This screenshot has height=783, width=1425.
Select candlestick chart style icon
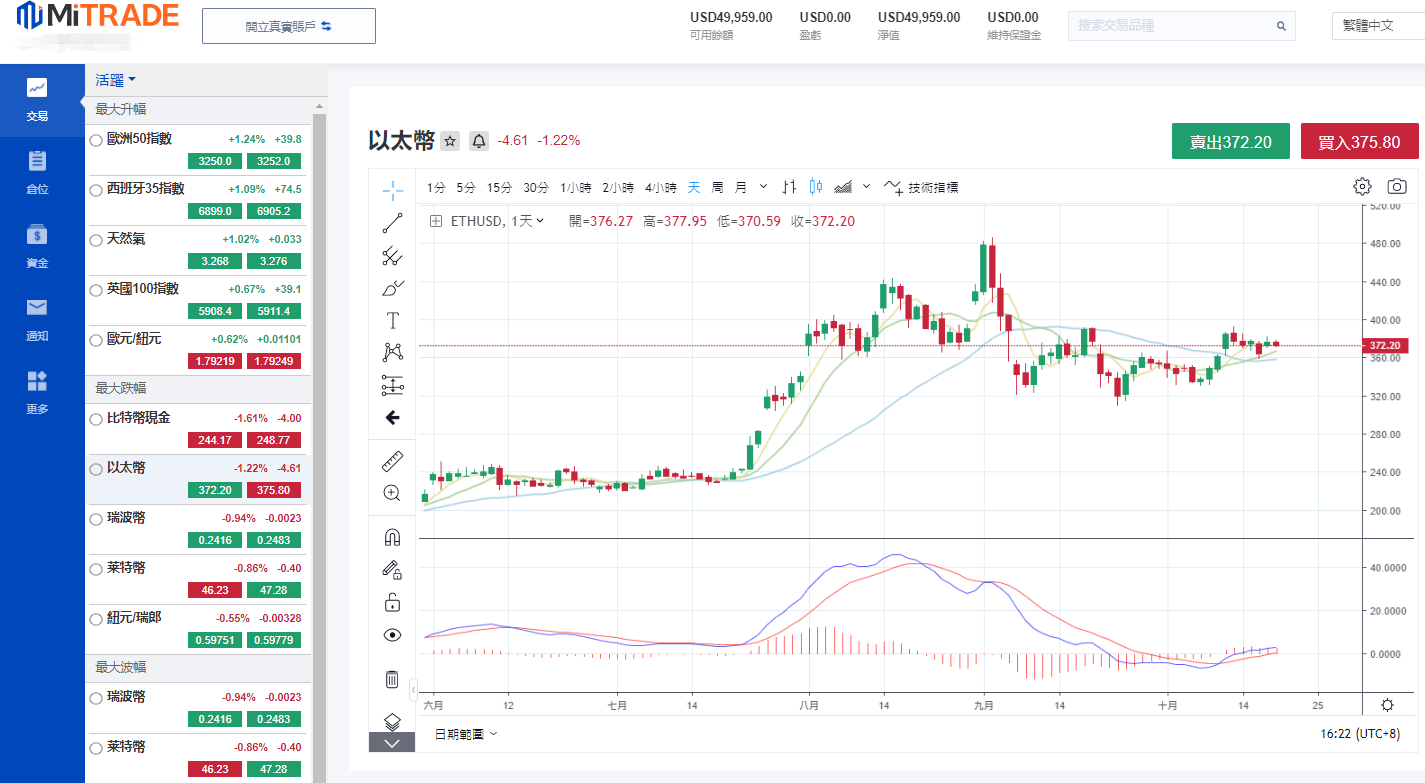[816, 187]
